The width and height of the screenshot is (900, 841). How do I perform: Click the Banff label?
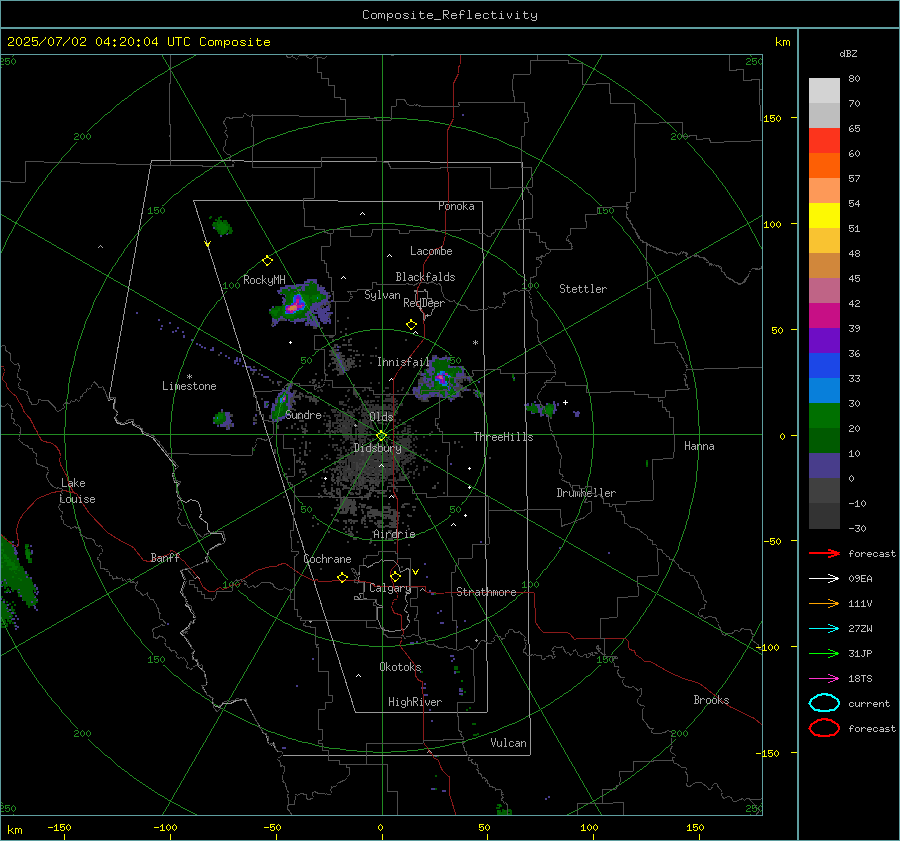point(165,557)
